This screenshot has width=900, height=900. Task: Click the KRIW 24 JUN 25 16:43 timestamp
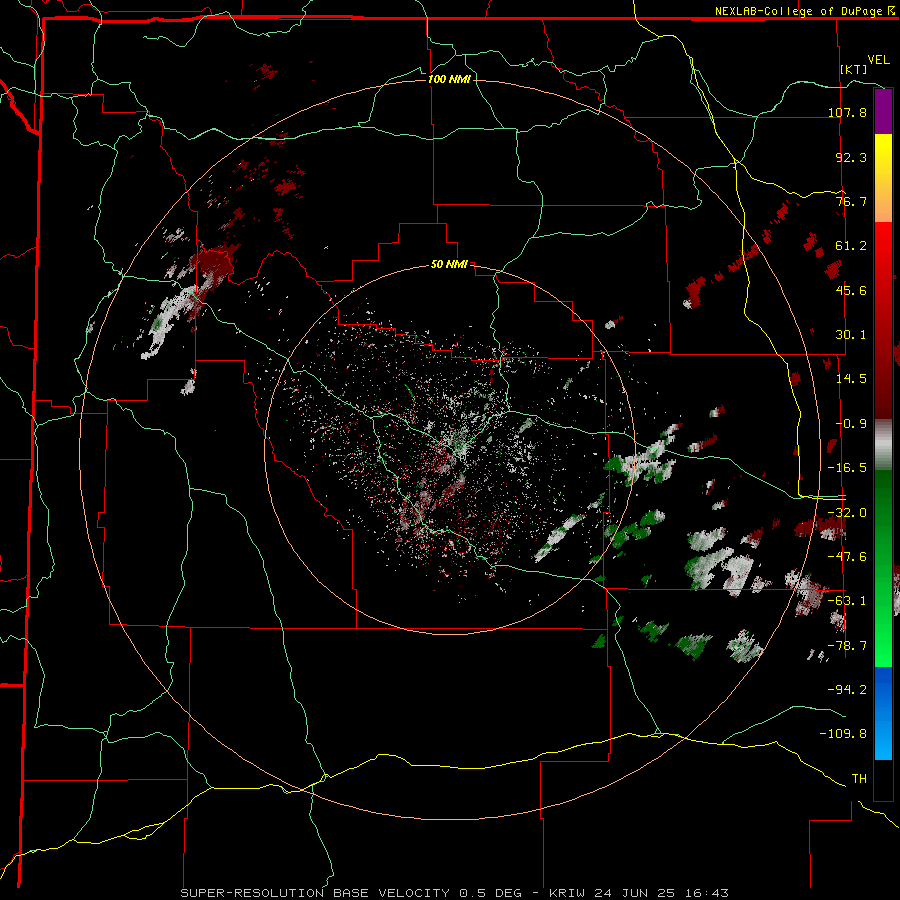pyautogui.click(x=639, y=893)
